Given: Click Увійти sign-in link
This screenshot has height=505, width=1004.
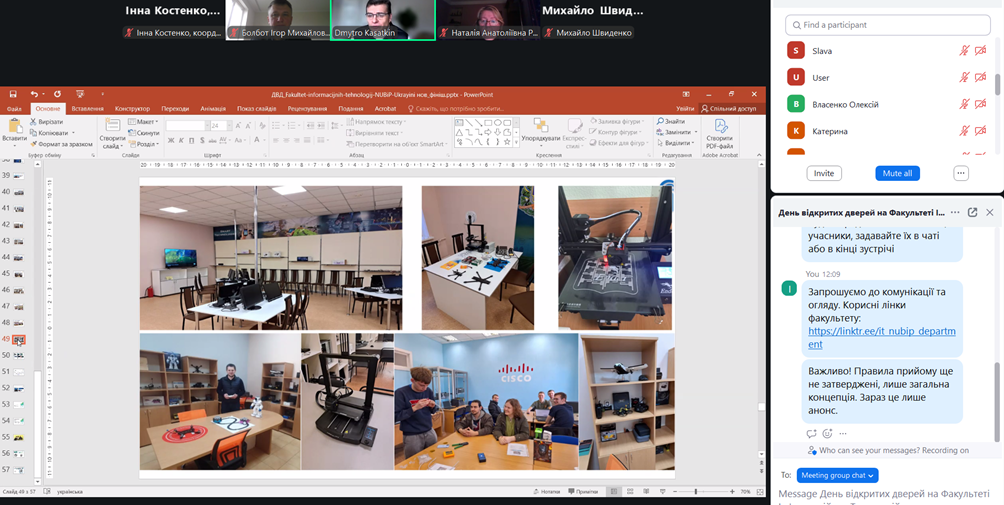Looking at the screenshot, I should pyautogui.click(x=684, y=109).
